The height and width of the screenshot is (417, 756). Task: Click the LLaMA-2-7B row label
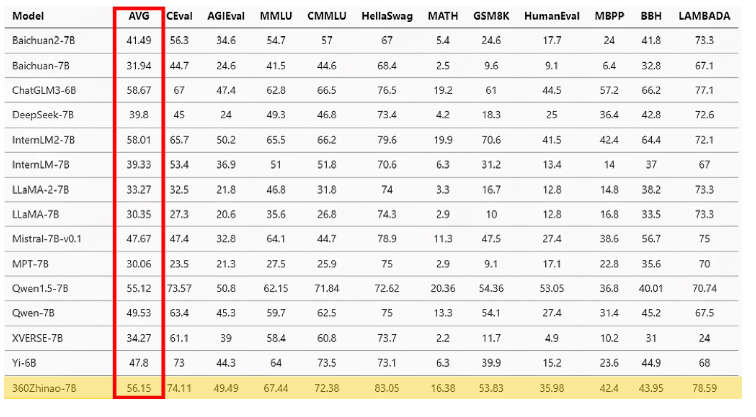(40, 189)
